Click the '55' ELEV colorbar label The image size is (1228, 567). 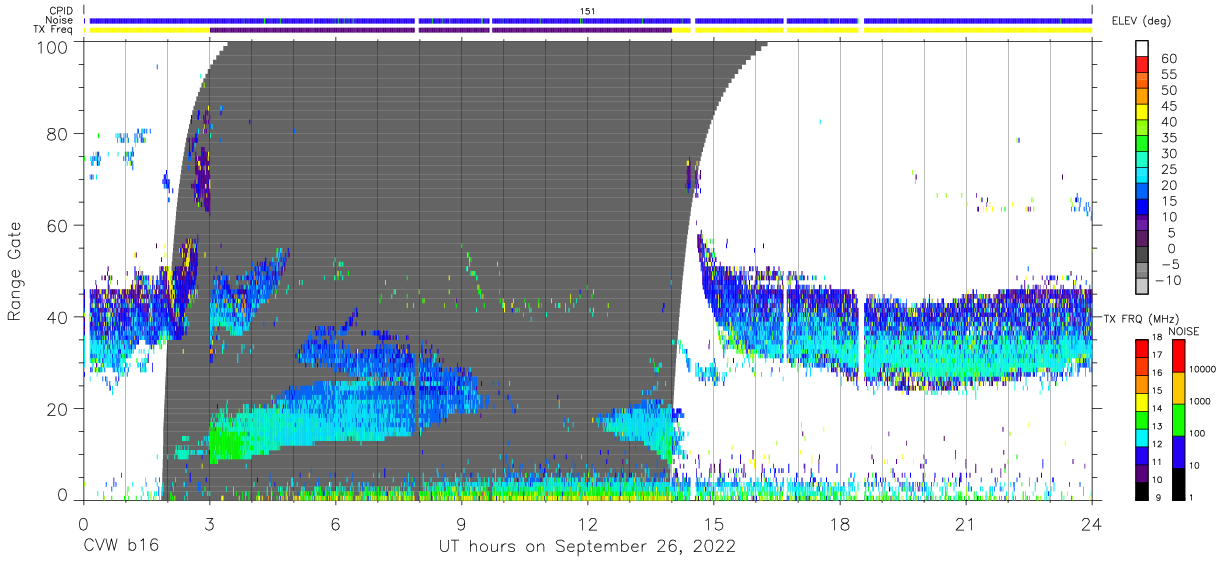(1169, 75)
